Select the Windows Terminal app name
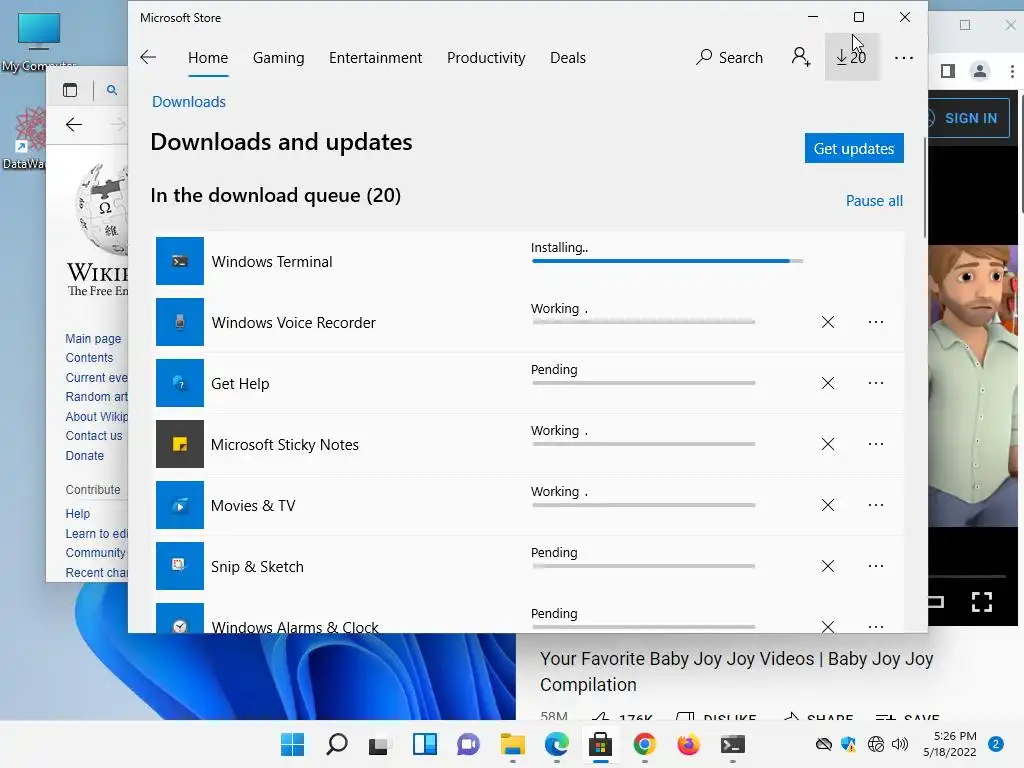 pyautogui.click(x=272, y=262)
